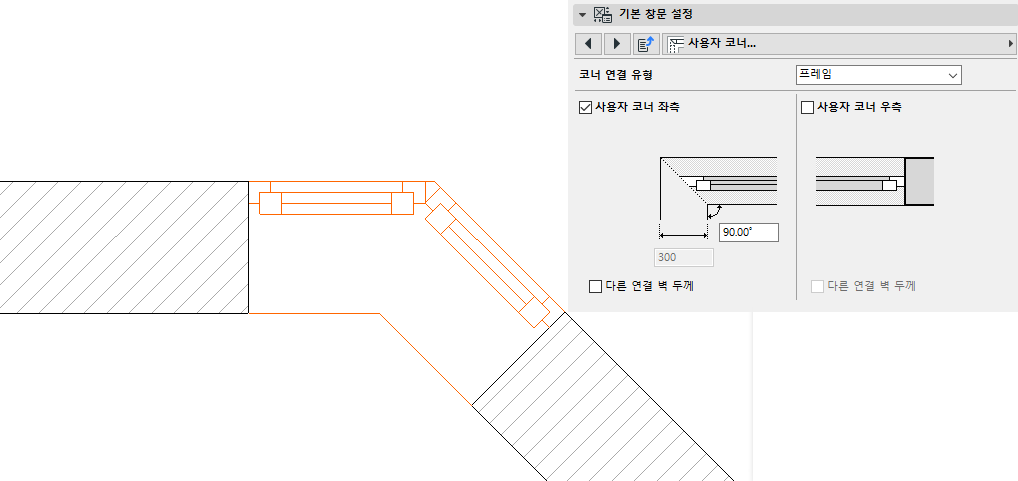Image resolution: width=1018 pixels, height=481 pixels.
Task: Click the disabled right 다른 연결 벽 두께 checkbox
Action: pyautogui.click(x=817, y=286)
